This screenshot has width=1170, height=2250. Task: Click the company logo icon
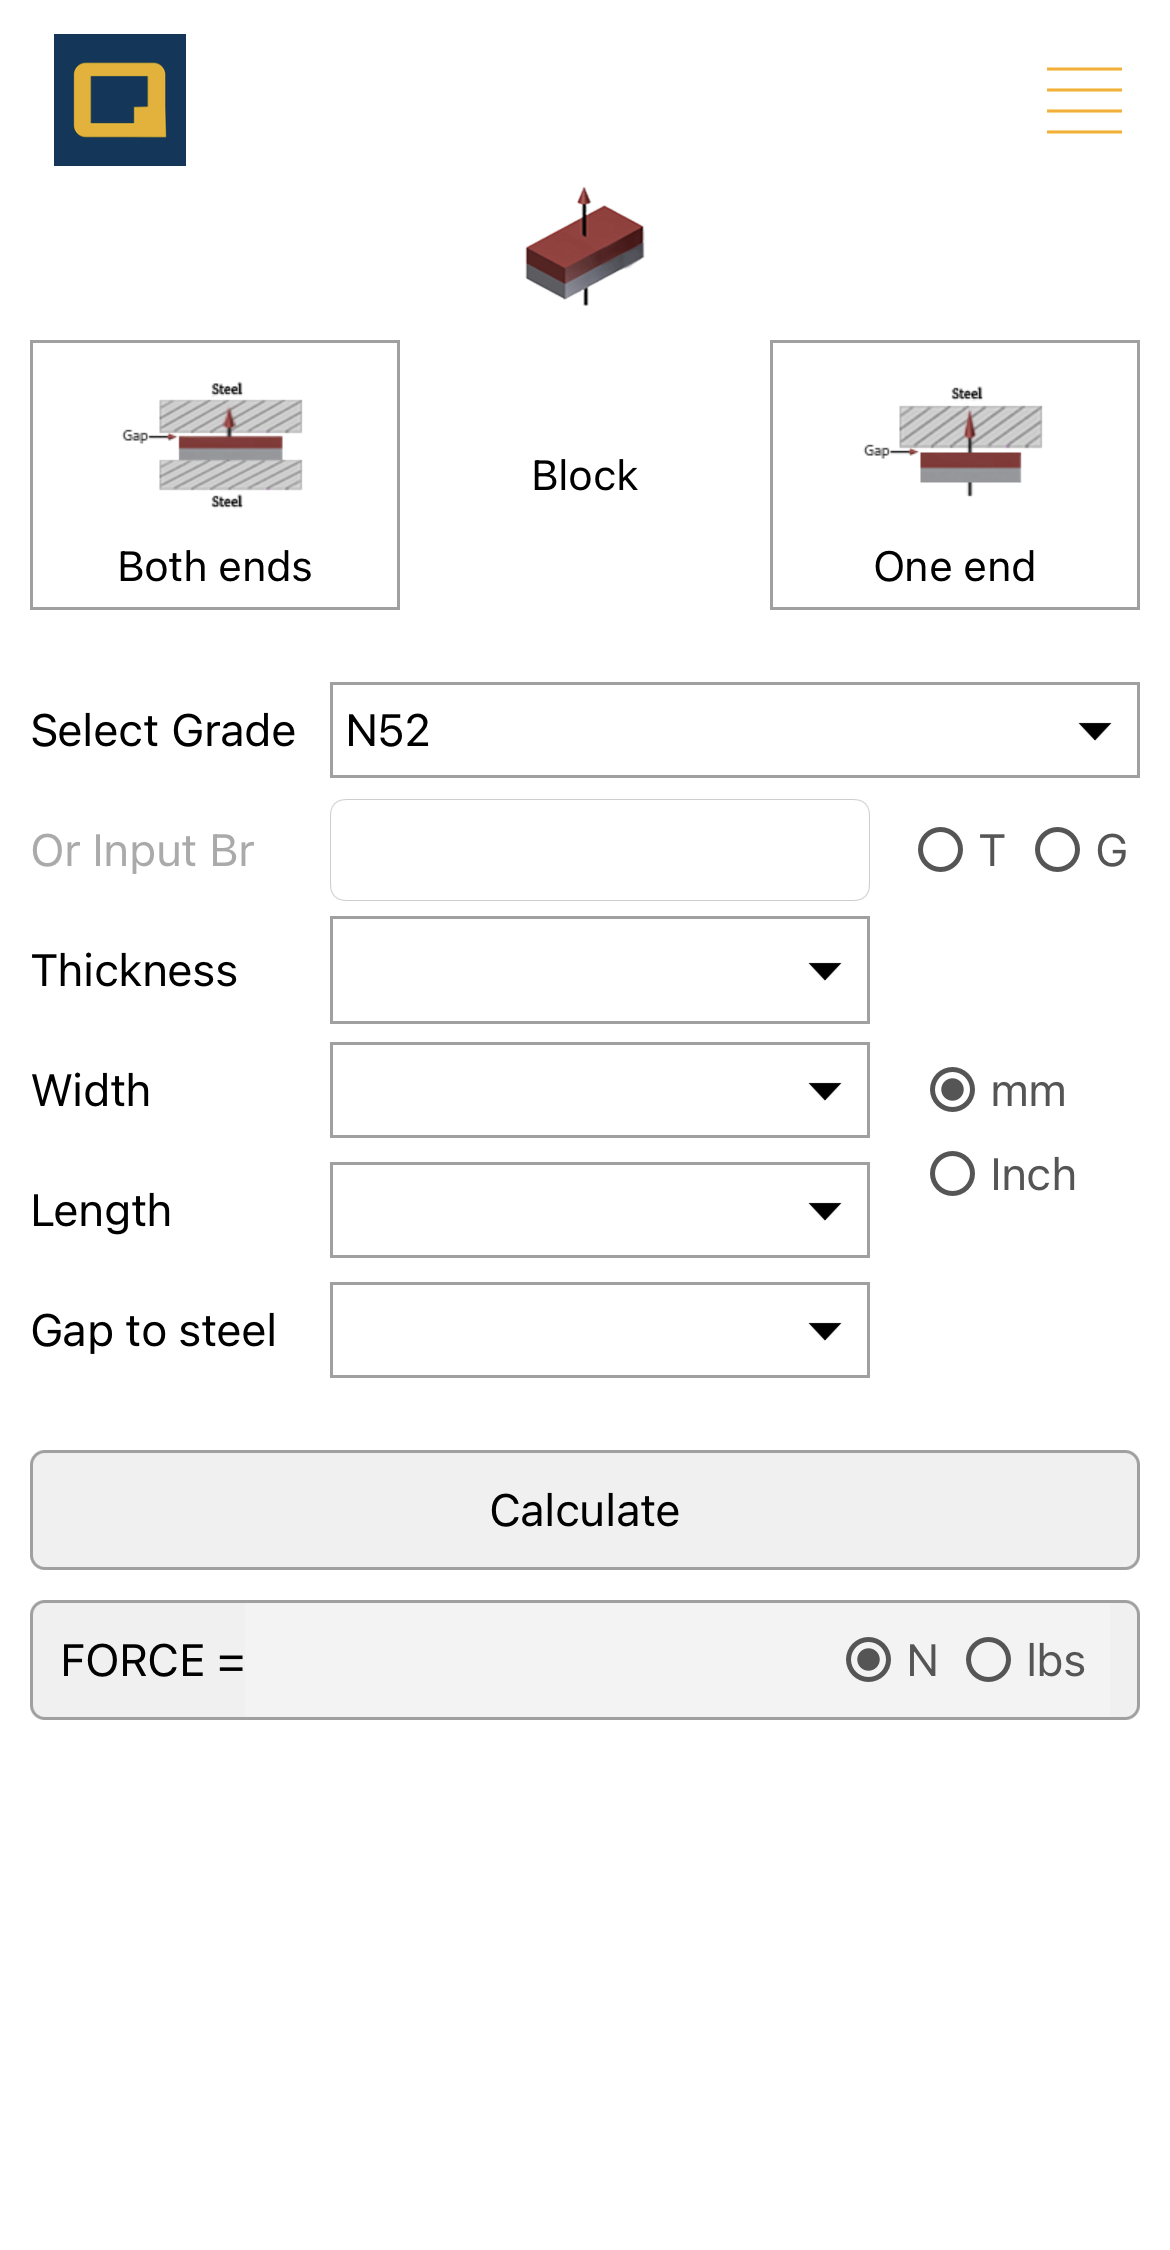pos(119,100)
